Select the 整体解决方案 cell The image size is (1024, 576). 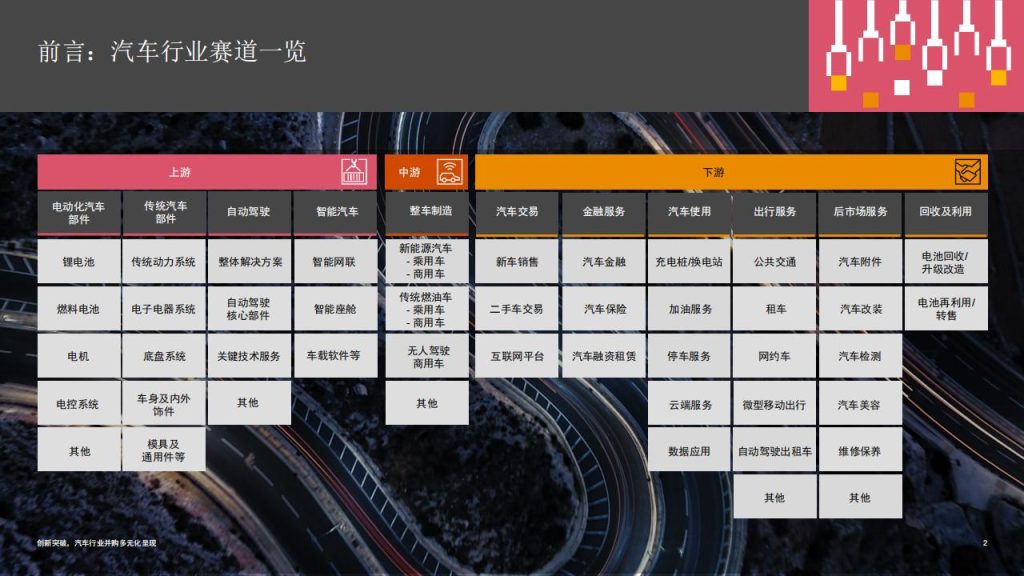[x=249, y=261]
